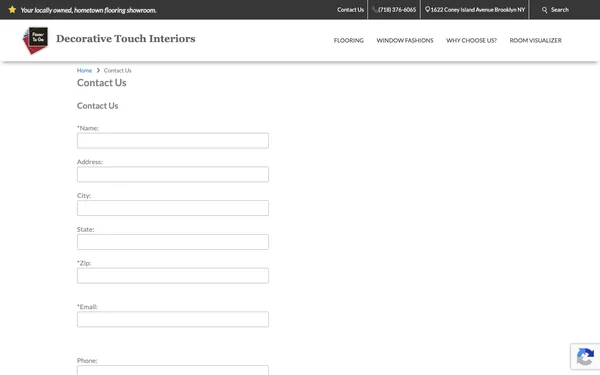Click the 'City:' field label
This screenshot has width=600, height=375.
pos(84,196)
